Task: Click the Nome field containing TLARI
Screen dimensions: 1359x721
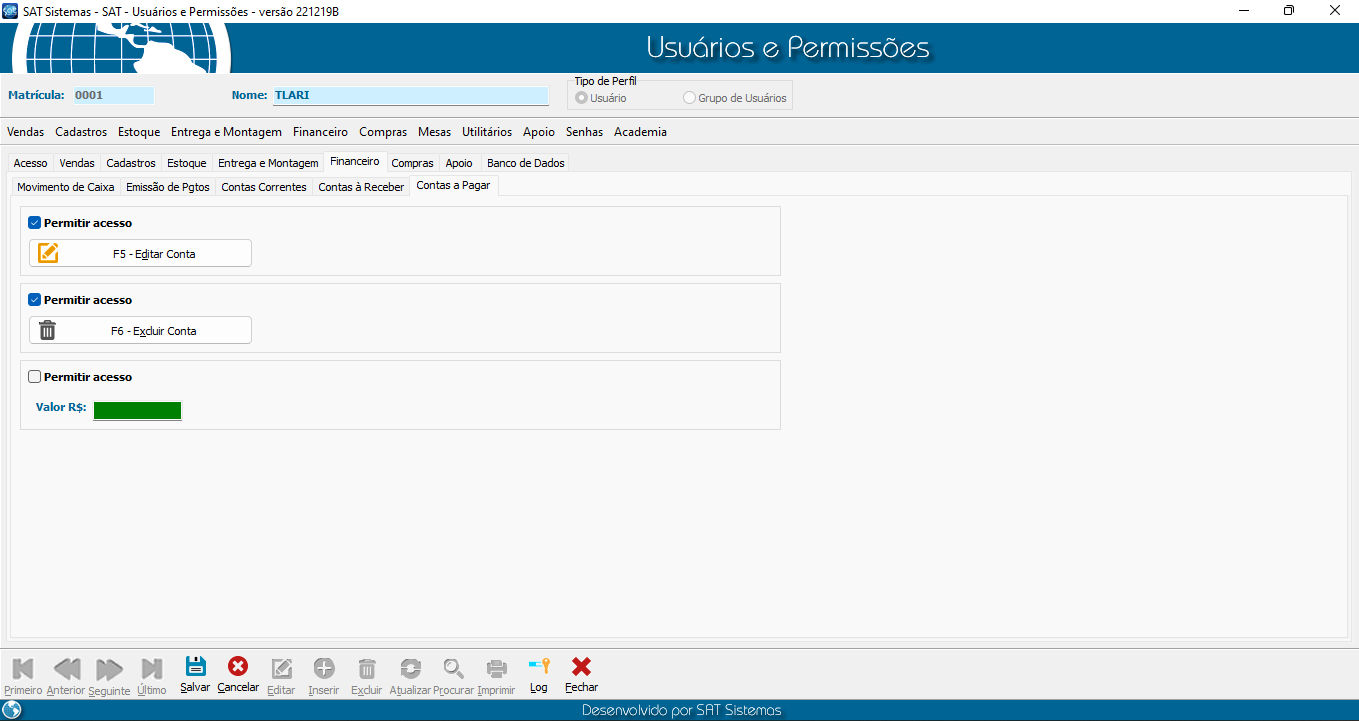Action: pyautogui.click(x=410, y=96)
